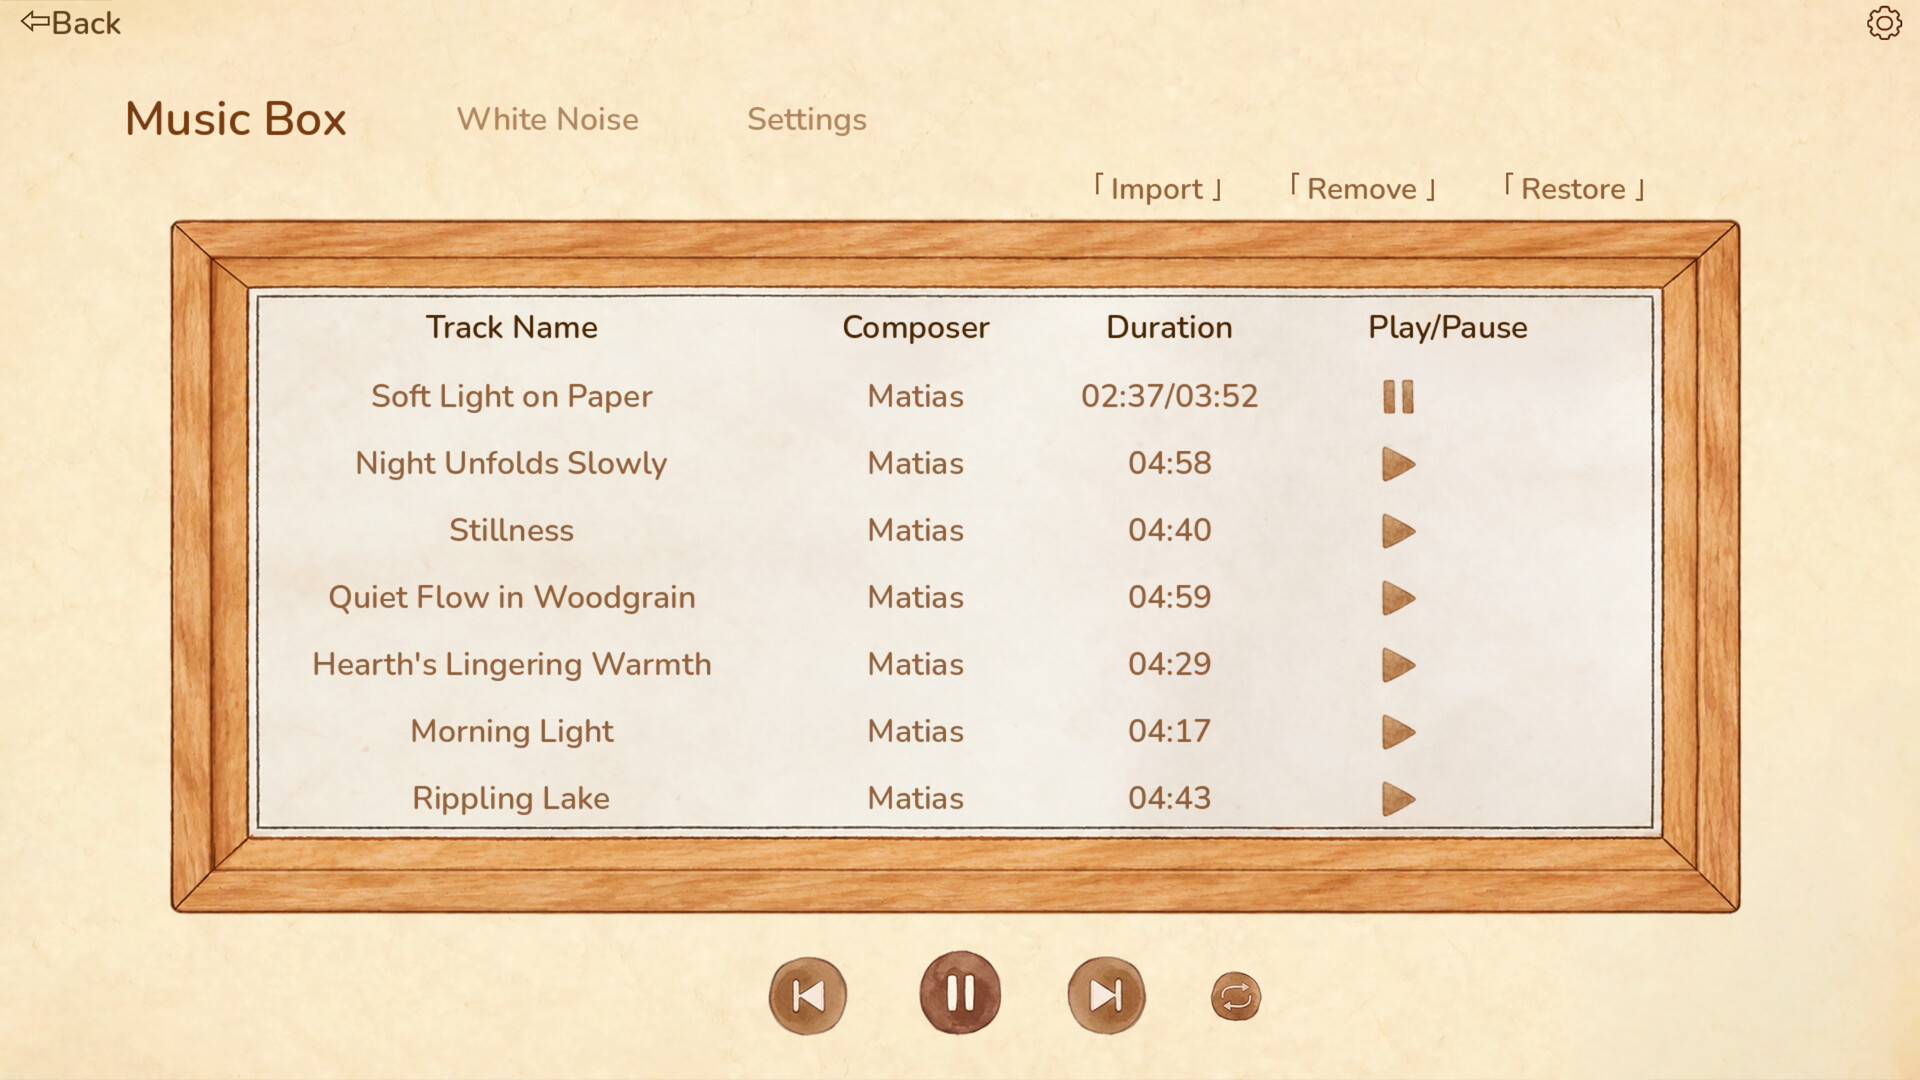Click the 04:58 duration value

click(x=1169, y=463)
